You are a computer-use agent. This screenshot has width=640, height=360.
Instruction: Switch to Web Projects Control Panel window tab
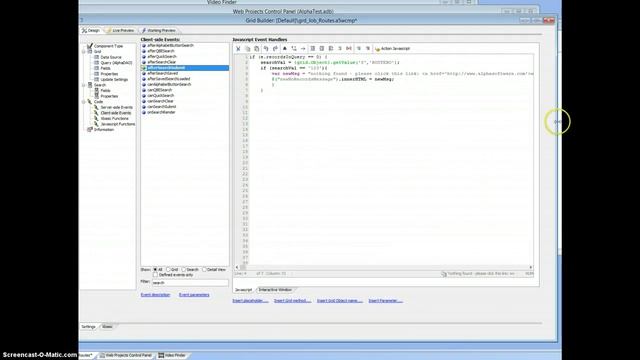pyautogui.click(x=126, y=356)
